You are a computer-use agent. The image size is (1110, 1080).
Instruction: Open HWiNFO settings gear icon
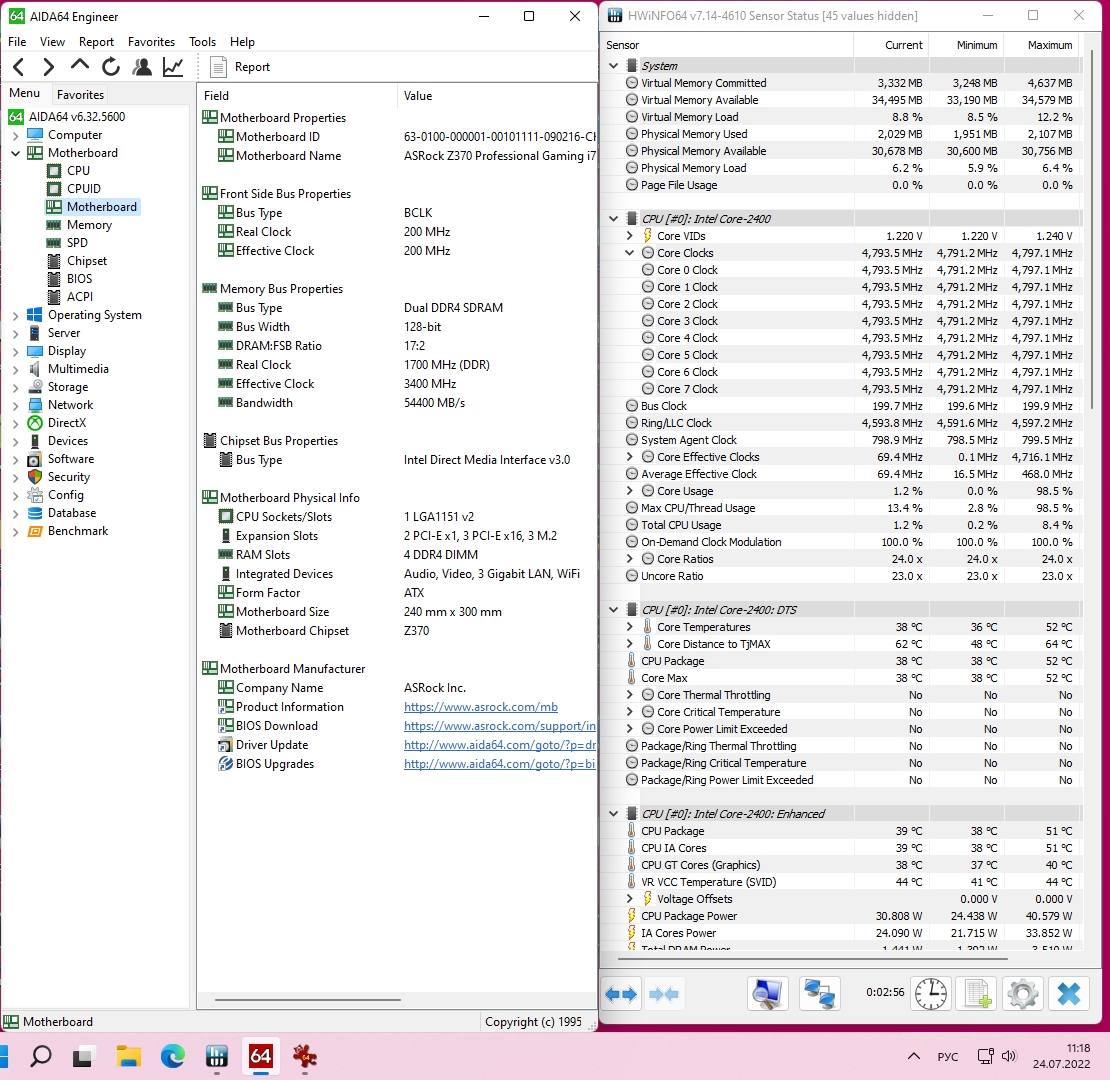point(1023,994)
